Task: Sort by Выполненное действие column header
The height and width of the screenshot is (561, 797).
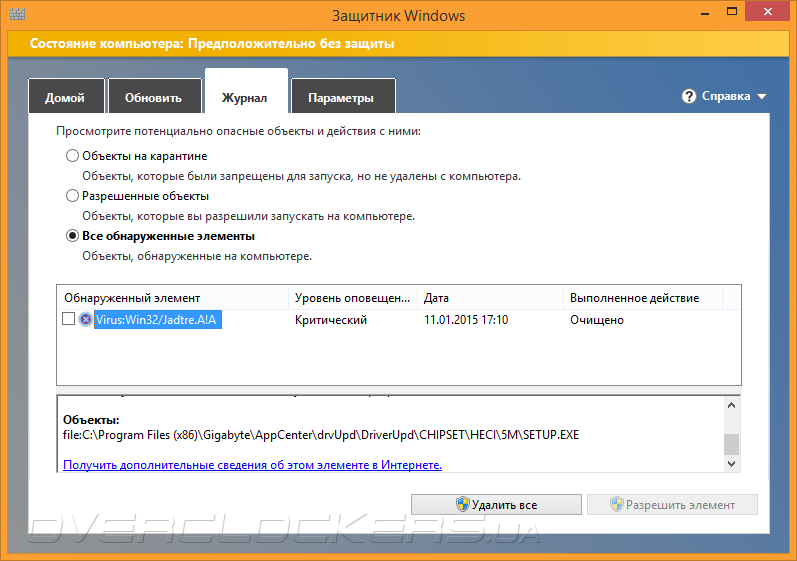Action: [x=642, y=298]
